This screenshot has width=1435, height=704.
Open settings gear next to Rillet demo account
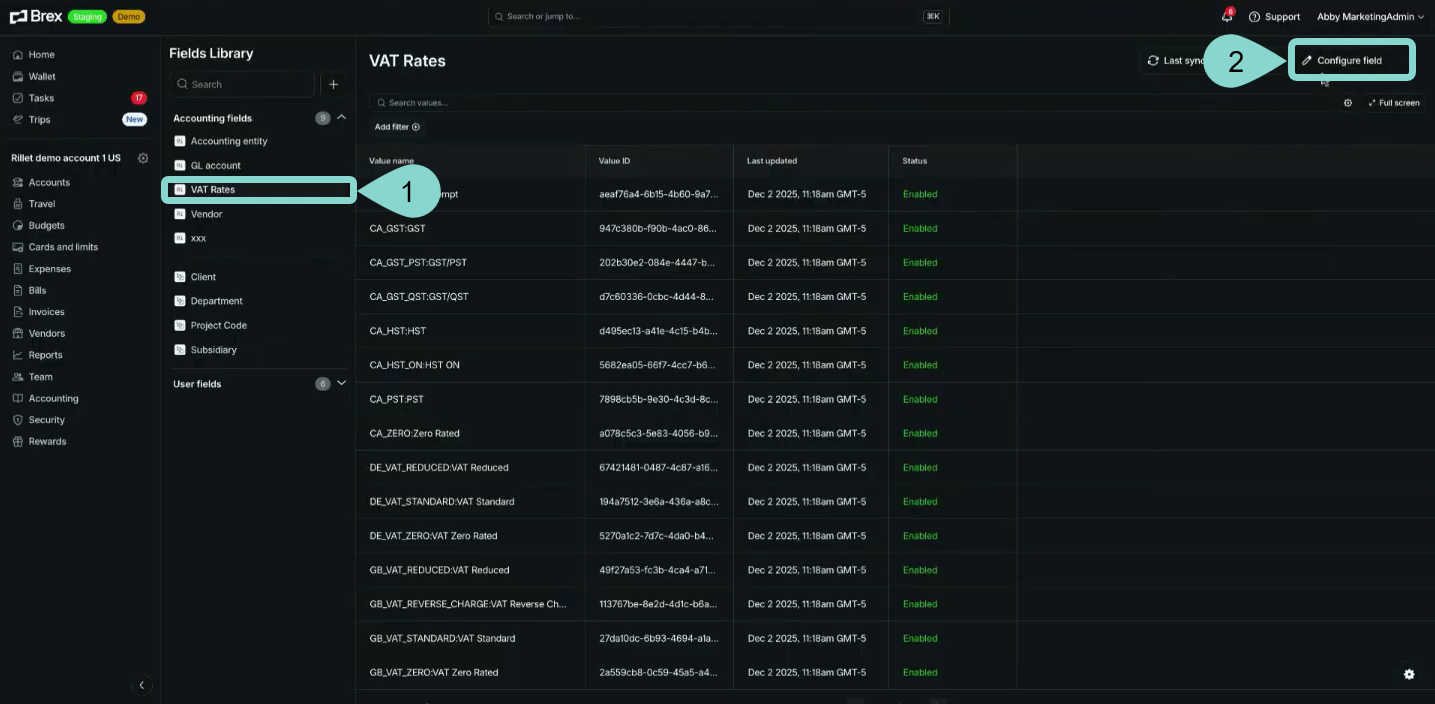click(143, 158)
